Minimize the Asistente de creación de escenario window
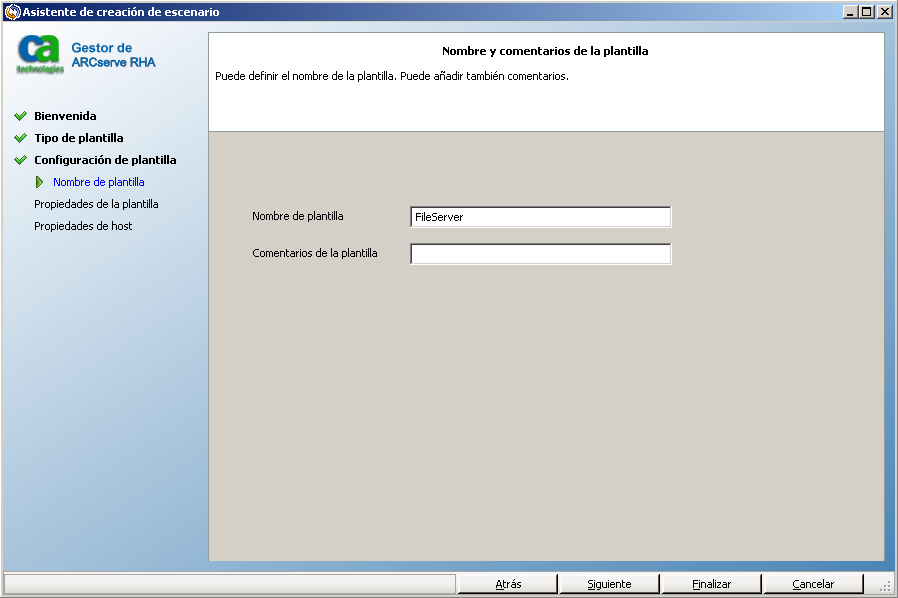898x598 pixels. click(x=850, y=11)
